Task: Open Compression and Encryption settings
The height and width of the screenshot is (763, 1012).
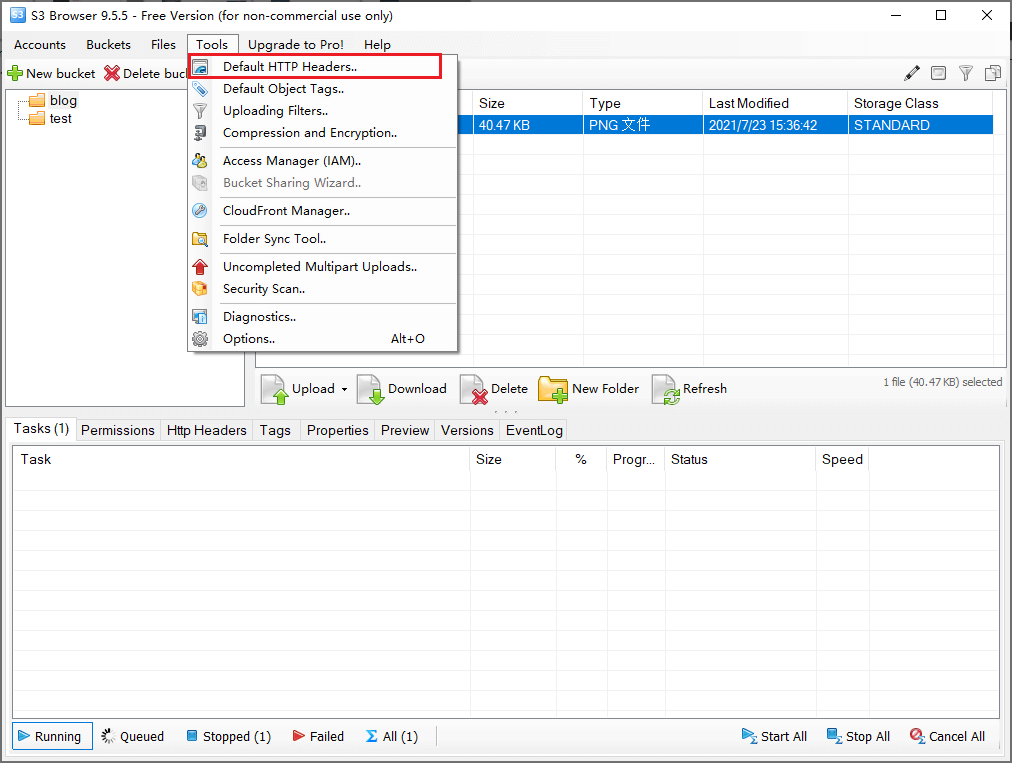Action: (x=323, y=132)
